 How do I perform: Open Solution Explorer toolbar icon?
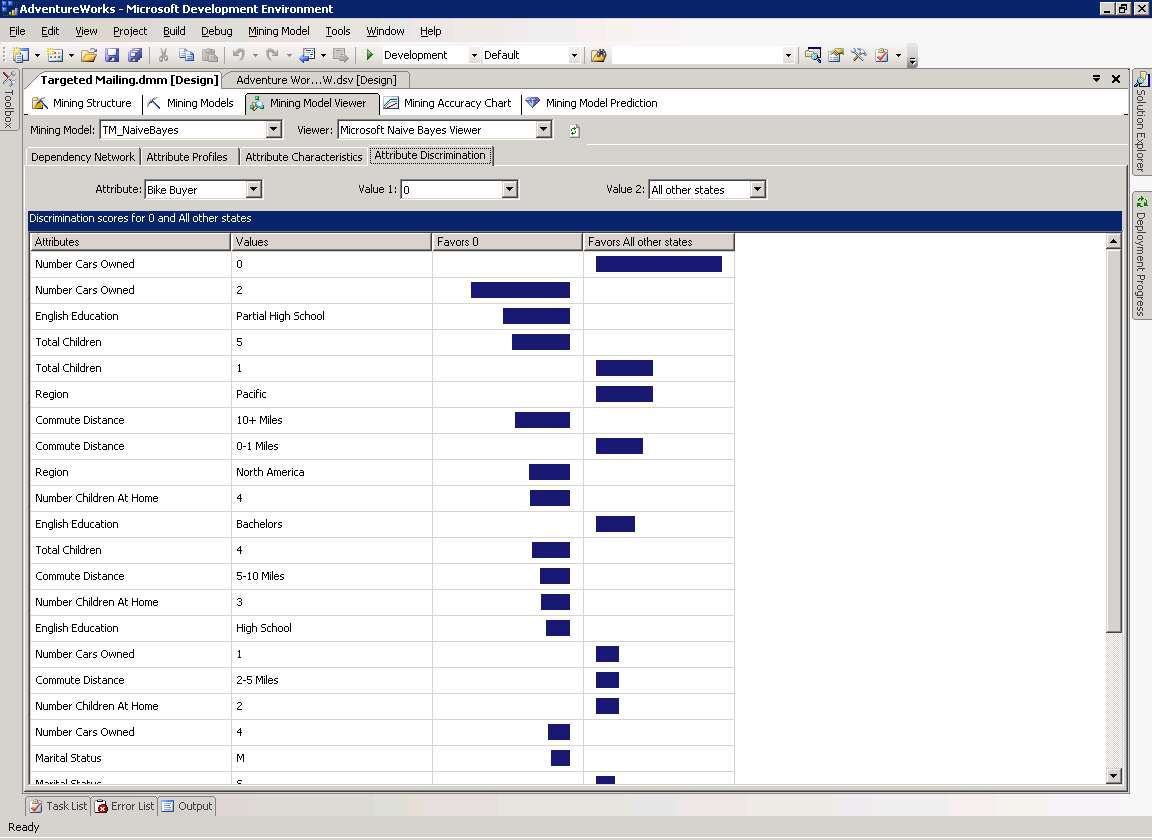813,55
